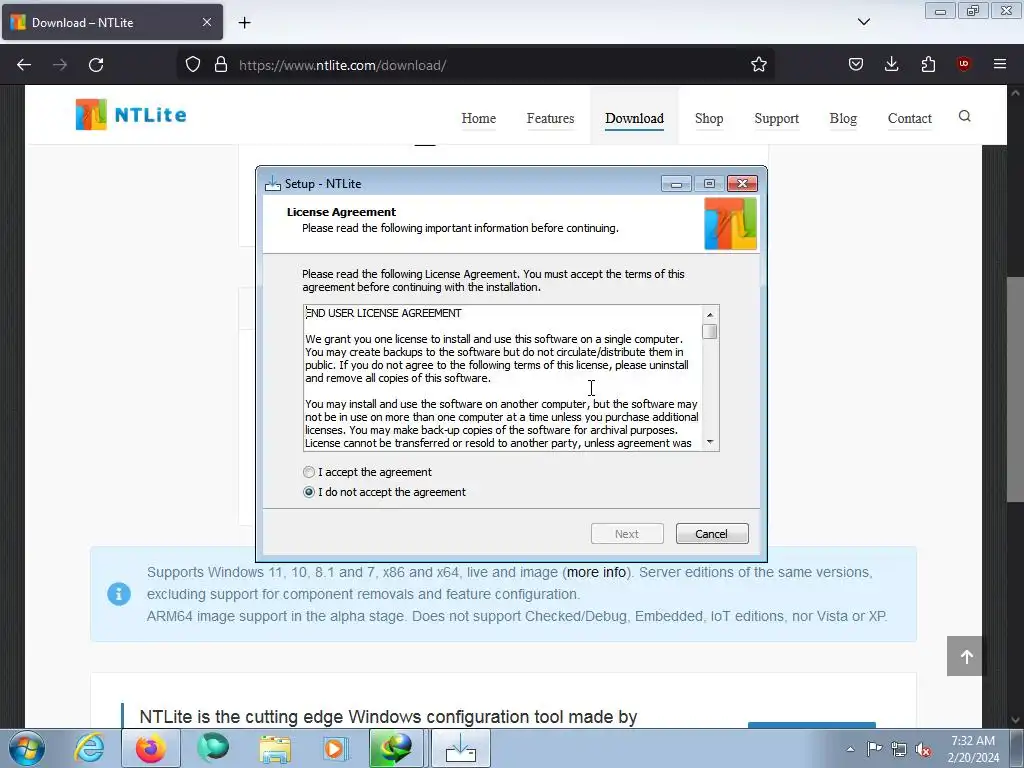
Task: Select 'I do not accept the agreement' option
Action: (x=309, y=492)
